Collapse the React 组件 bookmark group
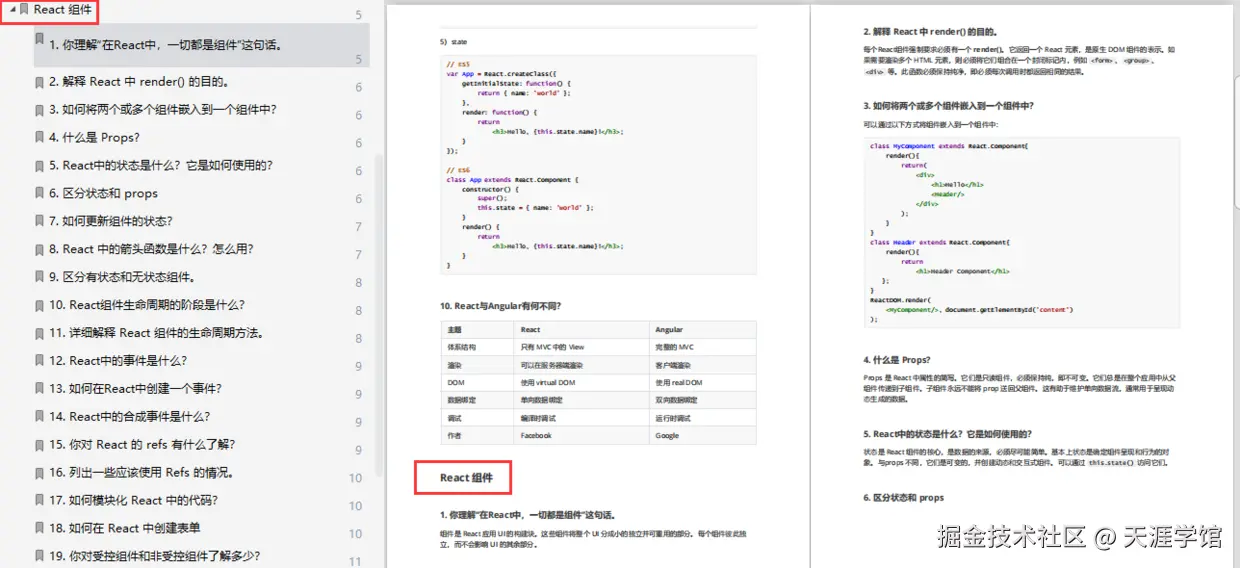 pos(12,9)
